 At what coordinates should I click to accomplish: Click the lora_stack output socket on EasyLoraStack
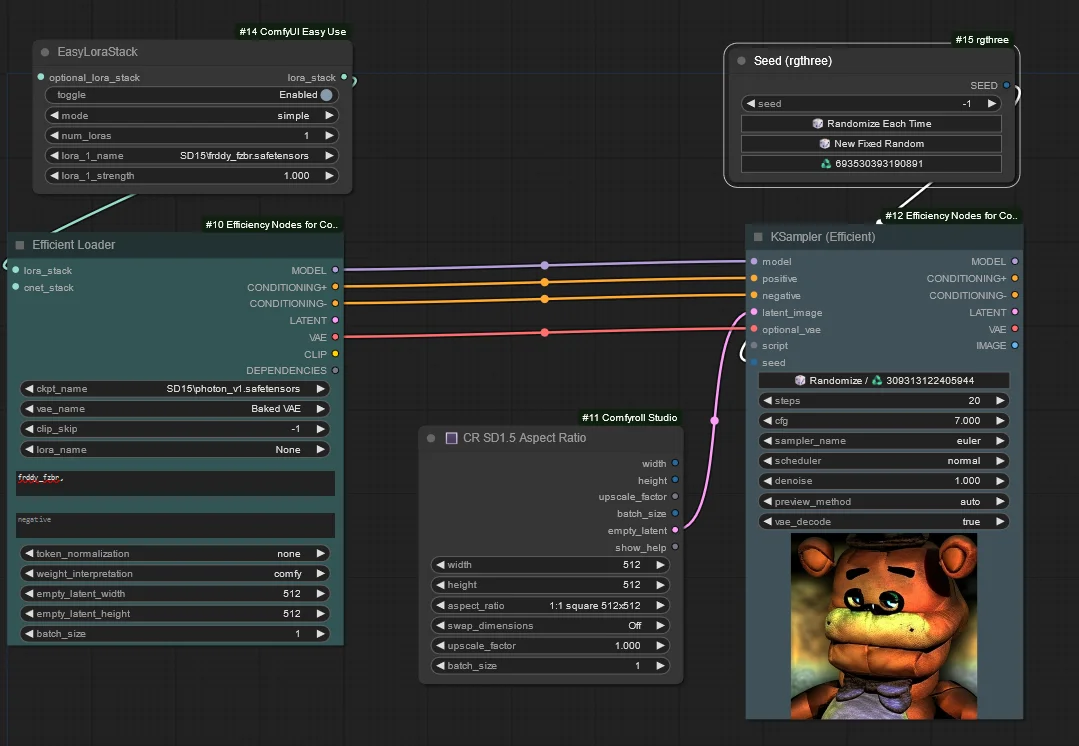click(344, 77)
